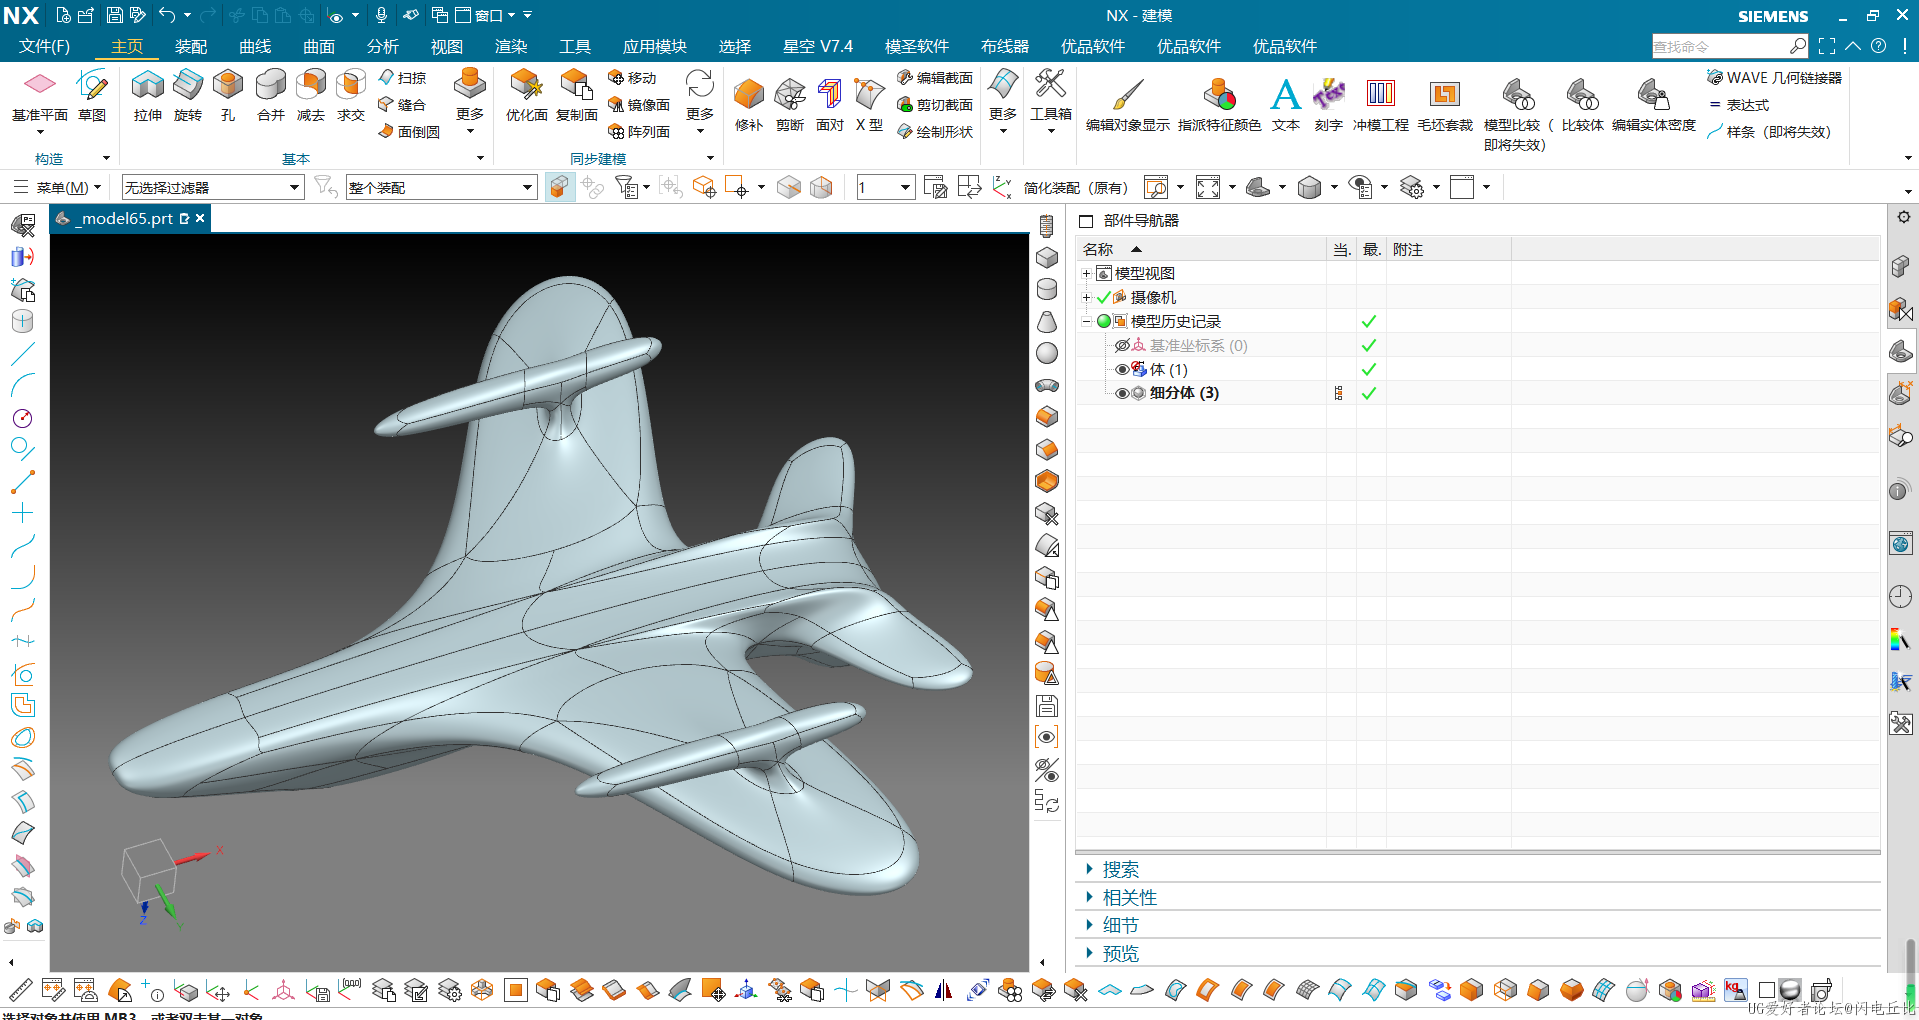Click the 缝合 sew button
Viewport: 1919px width, 1020px height.
[x=402, y=105]
